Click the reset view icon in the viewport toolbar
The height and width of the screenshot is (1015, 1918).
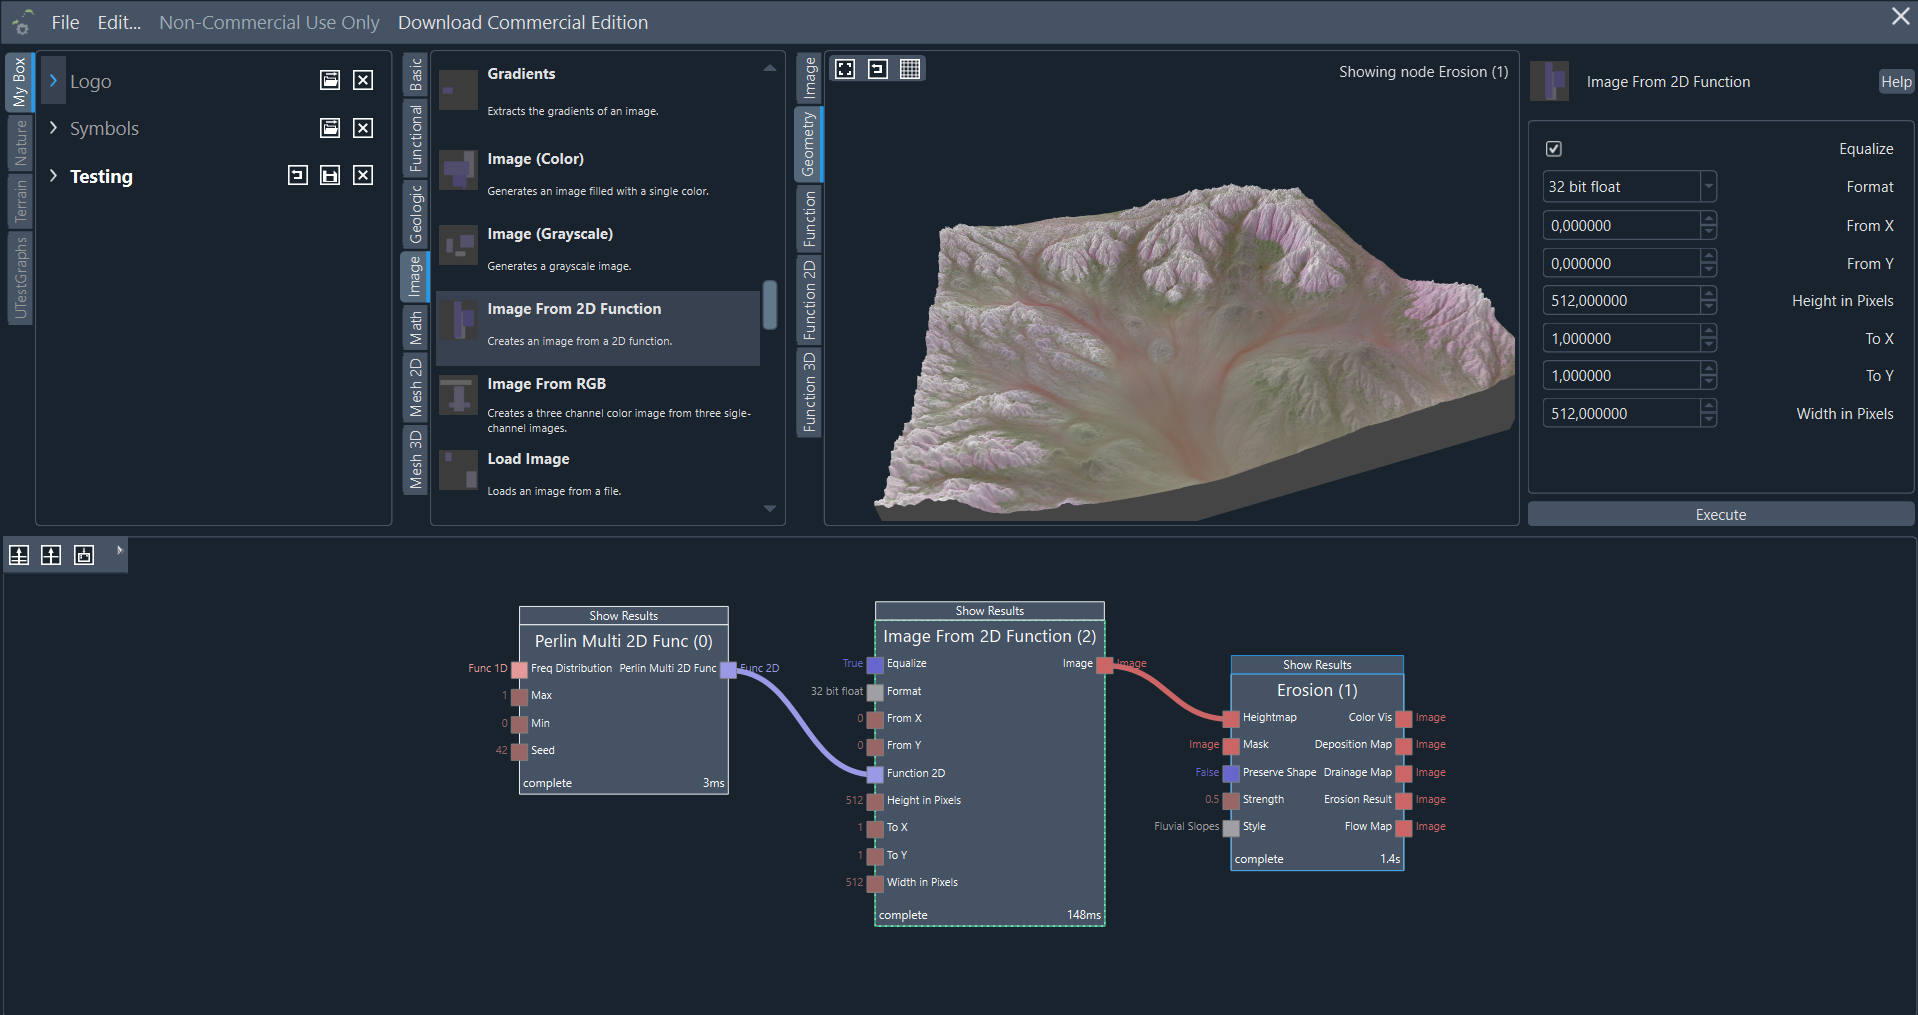pos(878,68)
